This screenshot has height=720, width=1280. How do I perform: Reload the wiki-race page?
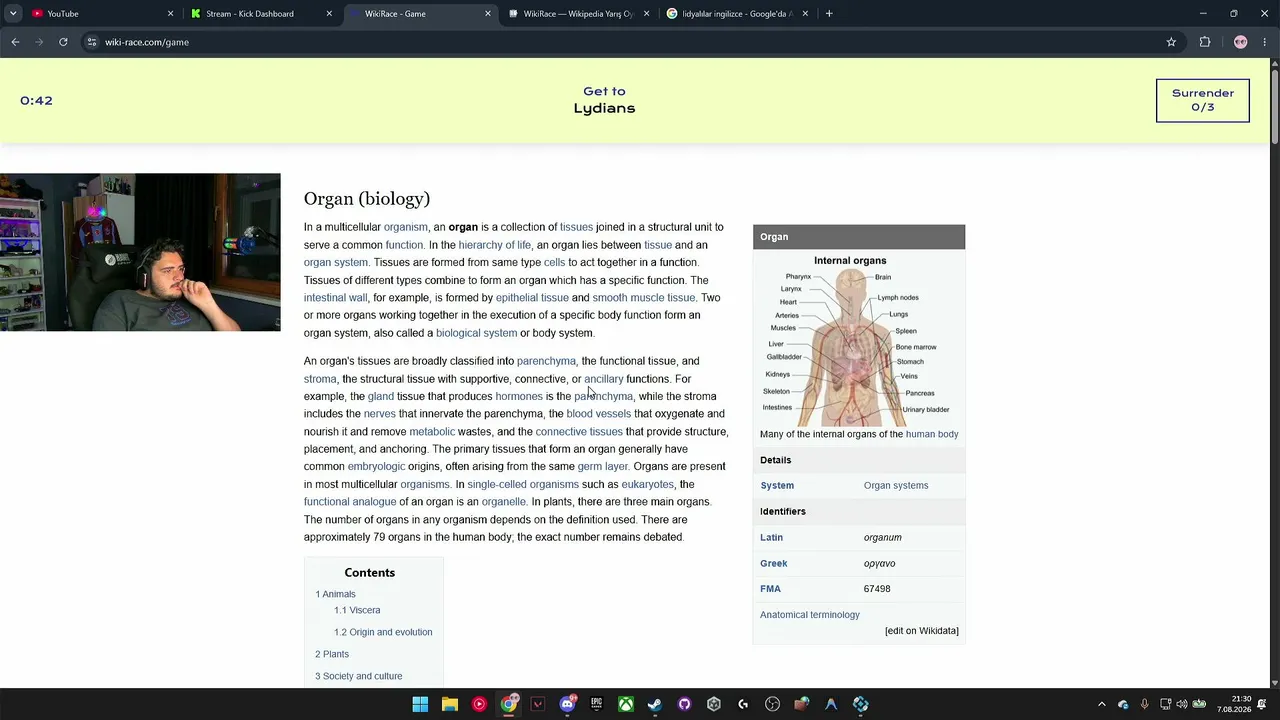63,42
